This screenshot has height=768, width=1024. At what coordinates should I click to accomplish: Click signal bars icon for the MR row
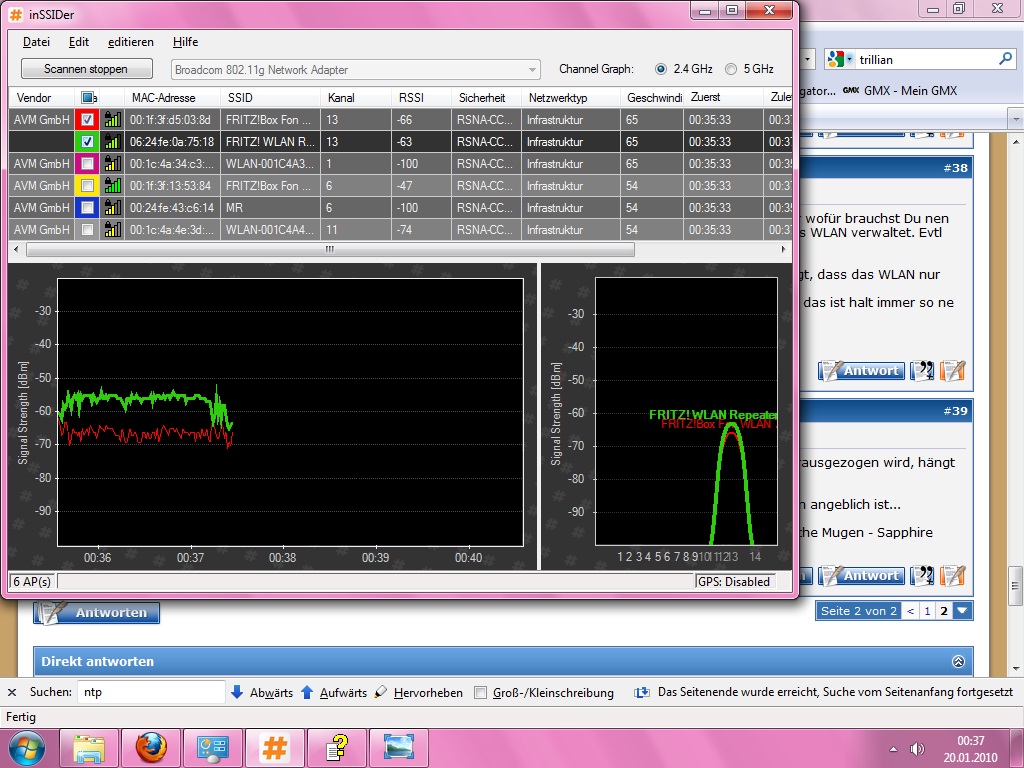point(113,208)
